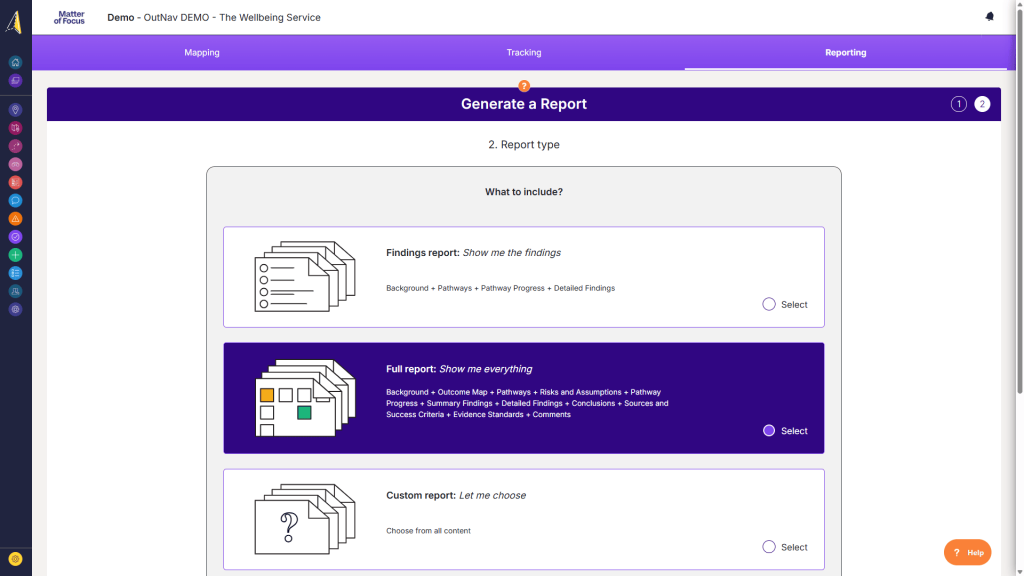The height and width of the screenshot is (576, 1024).
Task: Open notifications bell icon
Action: [990, 17]
